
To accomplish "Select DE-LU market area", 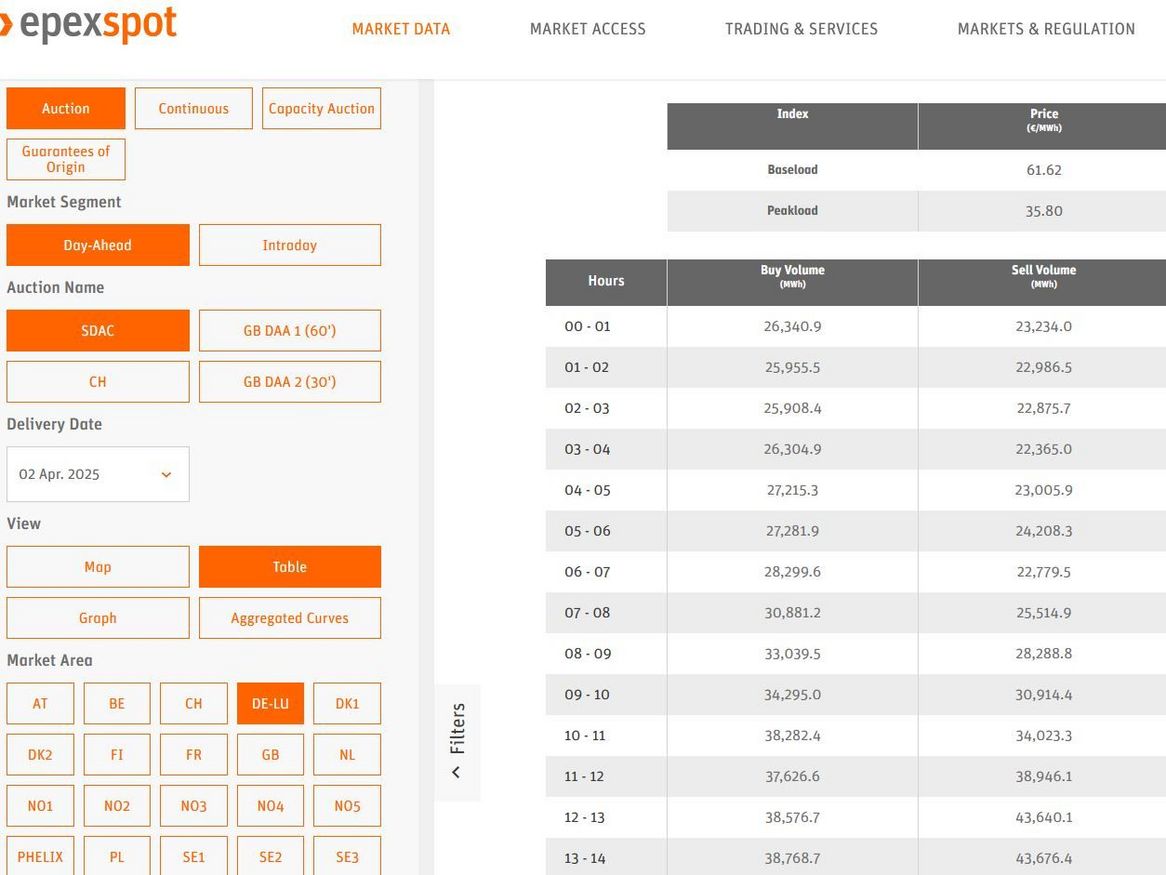I will (x=271, y=704).
